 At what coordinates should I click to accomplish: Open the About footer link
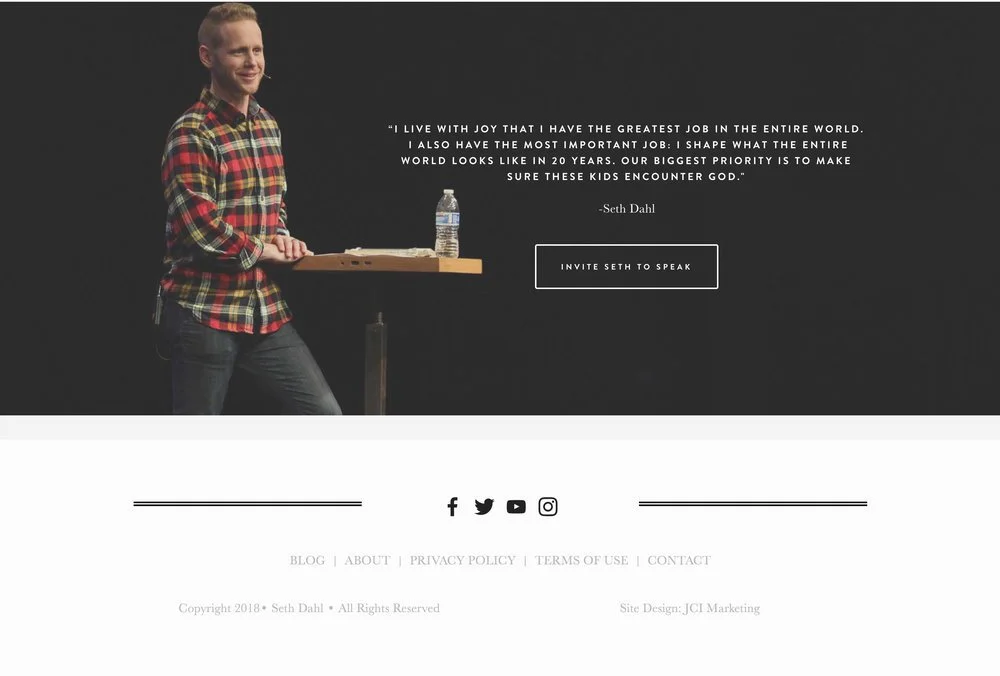(x=367, y=561)
